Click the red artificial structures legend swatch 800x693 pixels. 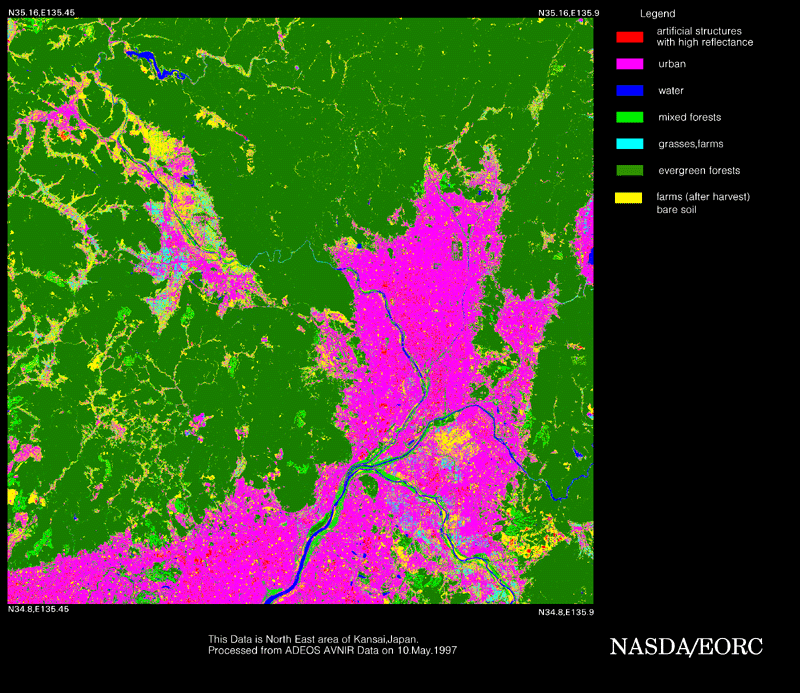pos(630,37)
